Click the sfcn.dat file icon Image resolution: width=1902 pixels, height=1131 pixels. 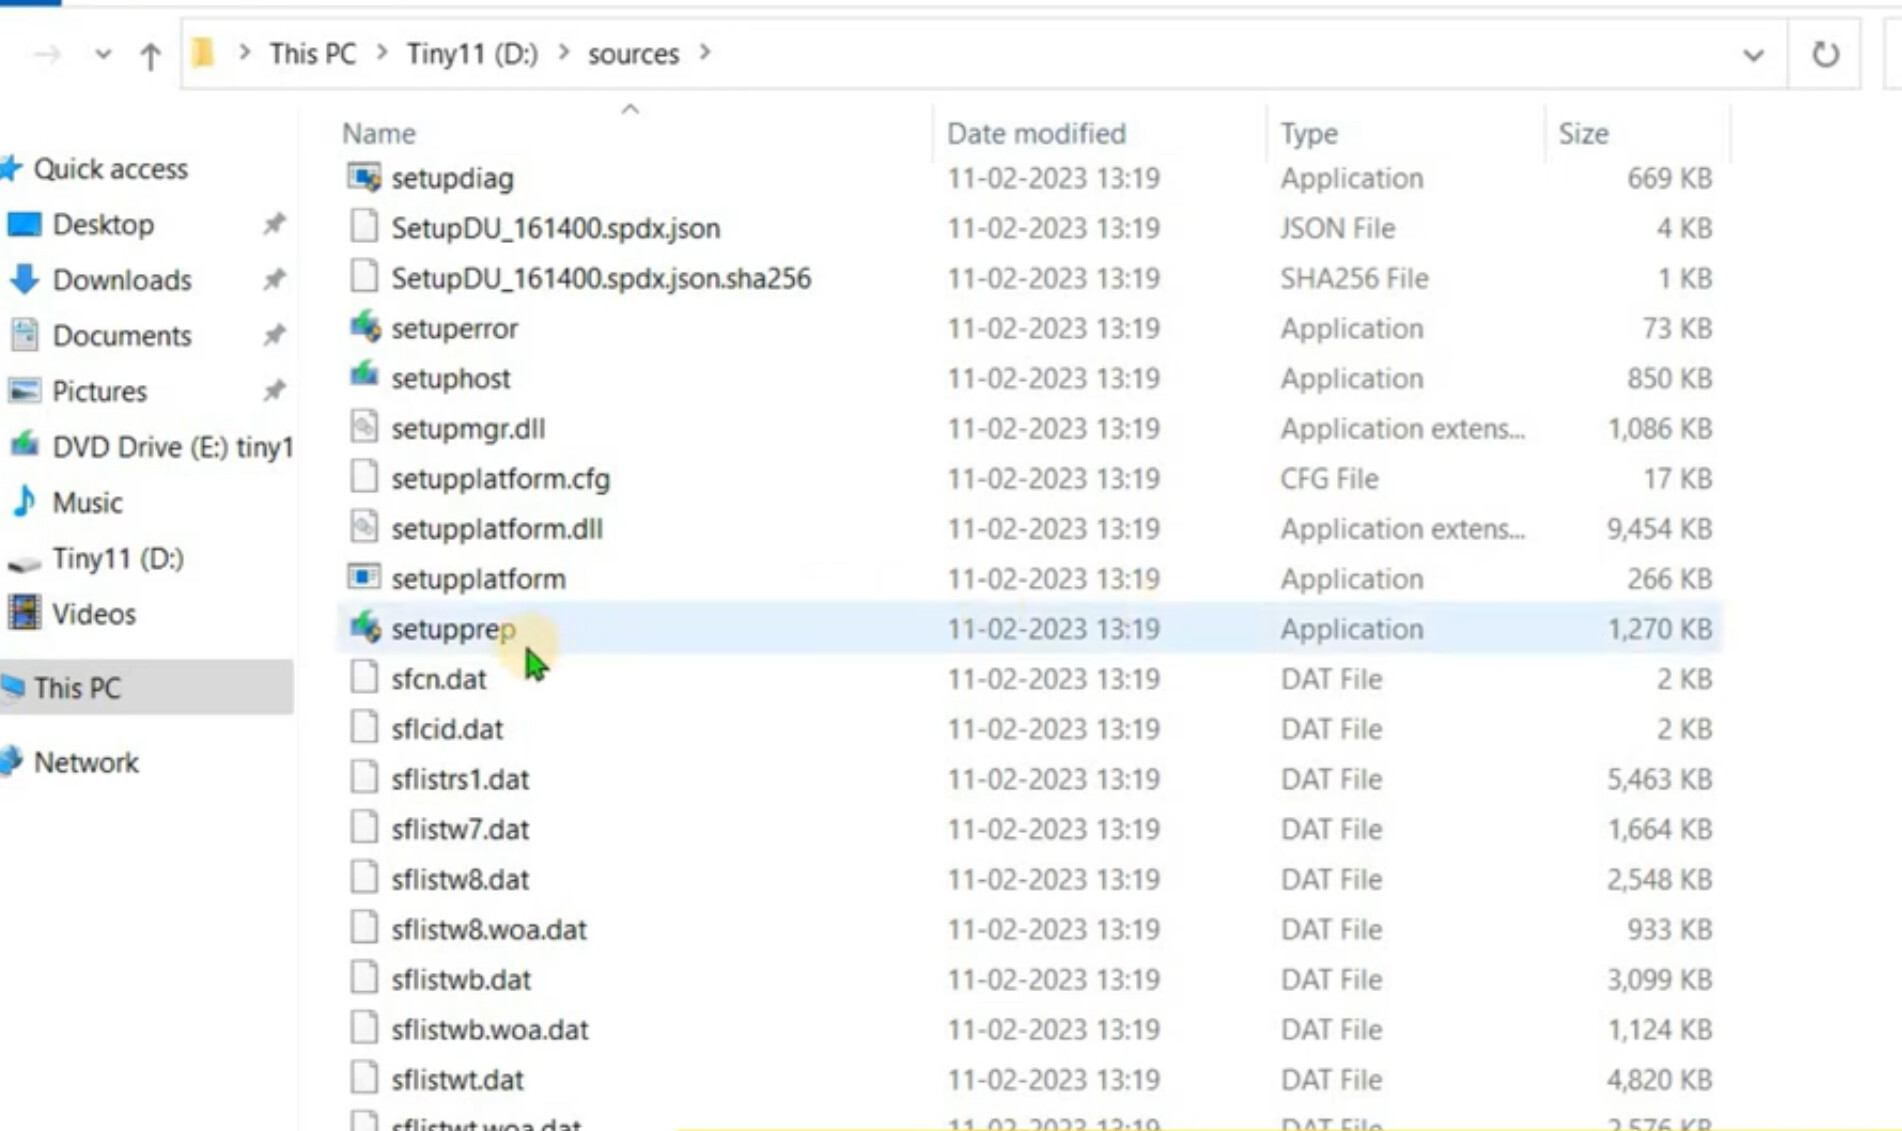(364, 677)
